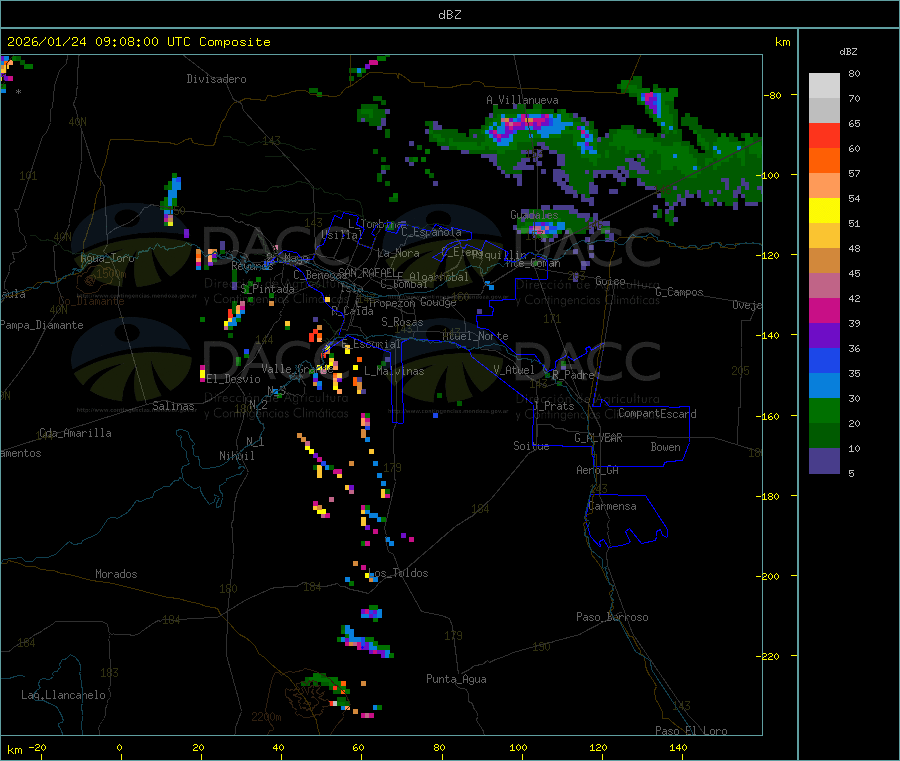Click the 0 km horizontal axis tick

pyautogui.click(x=119, y=747)
